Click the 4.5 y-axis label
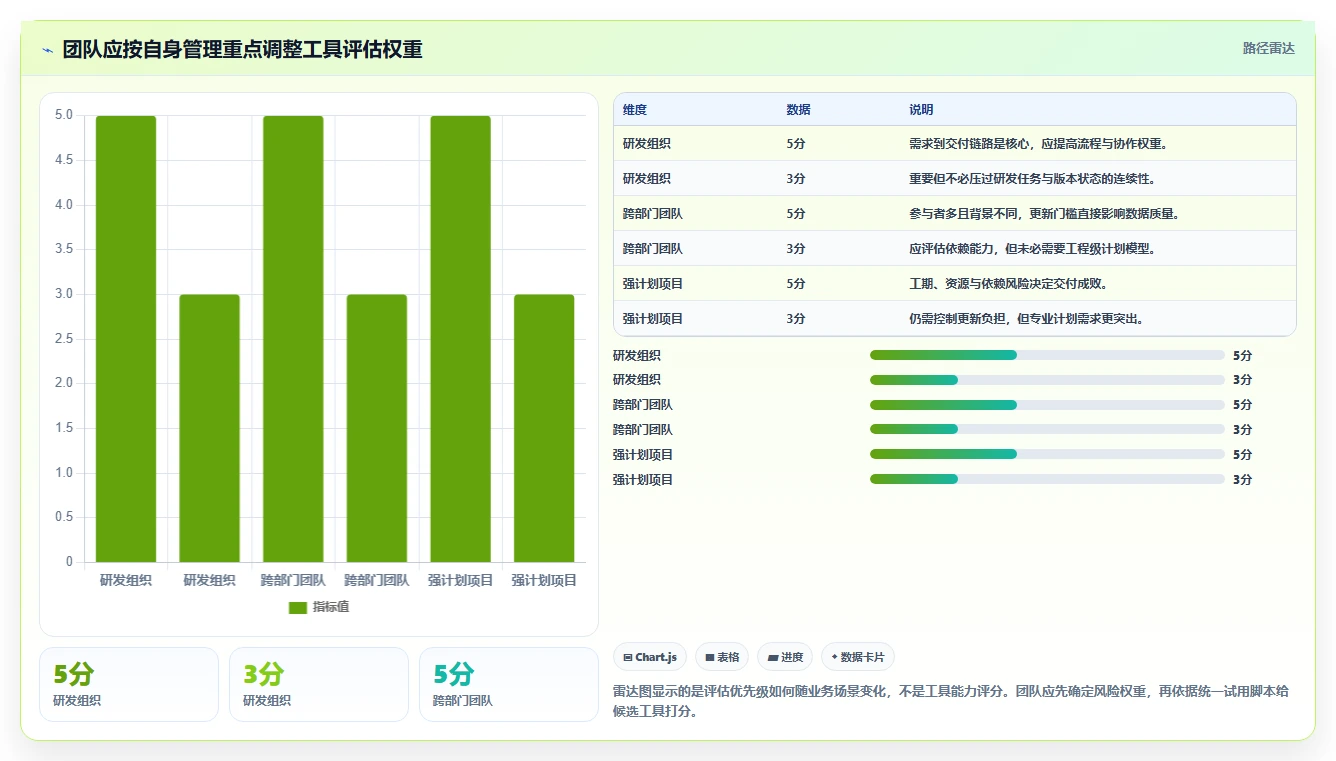Viewport: 1336px width, 761px height. click(64, 160)
